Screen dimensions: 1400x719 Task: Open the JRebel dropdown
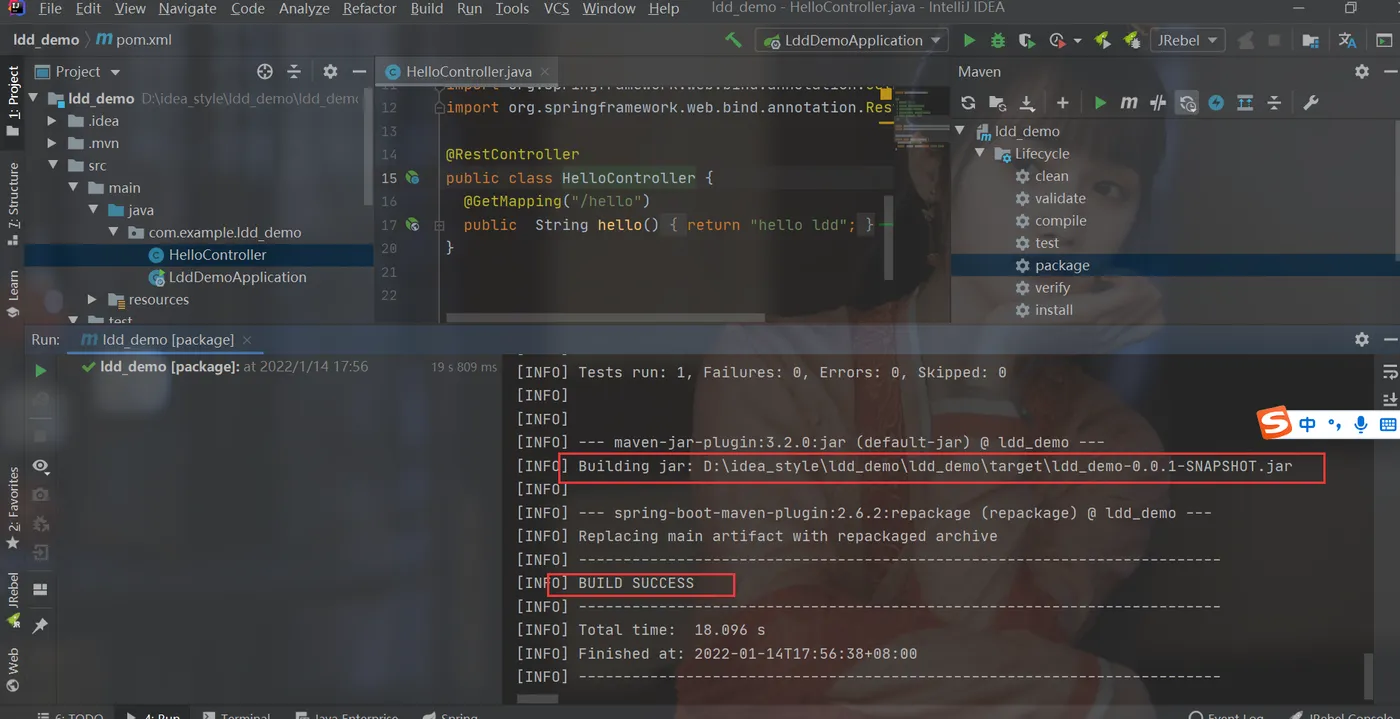tap(1188, 40)
